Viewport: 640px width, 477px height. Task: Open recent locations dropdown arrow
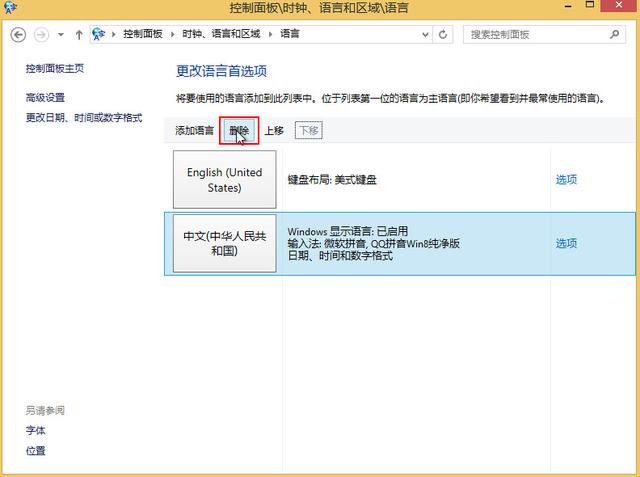point(61,35)
